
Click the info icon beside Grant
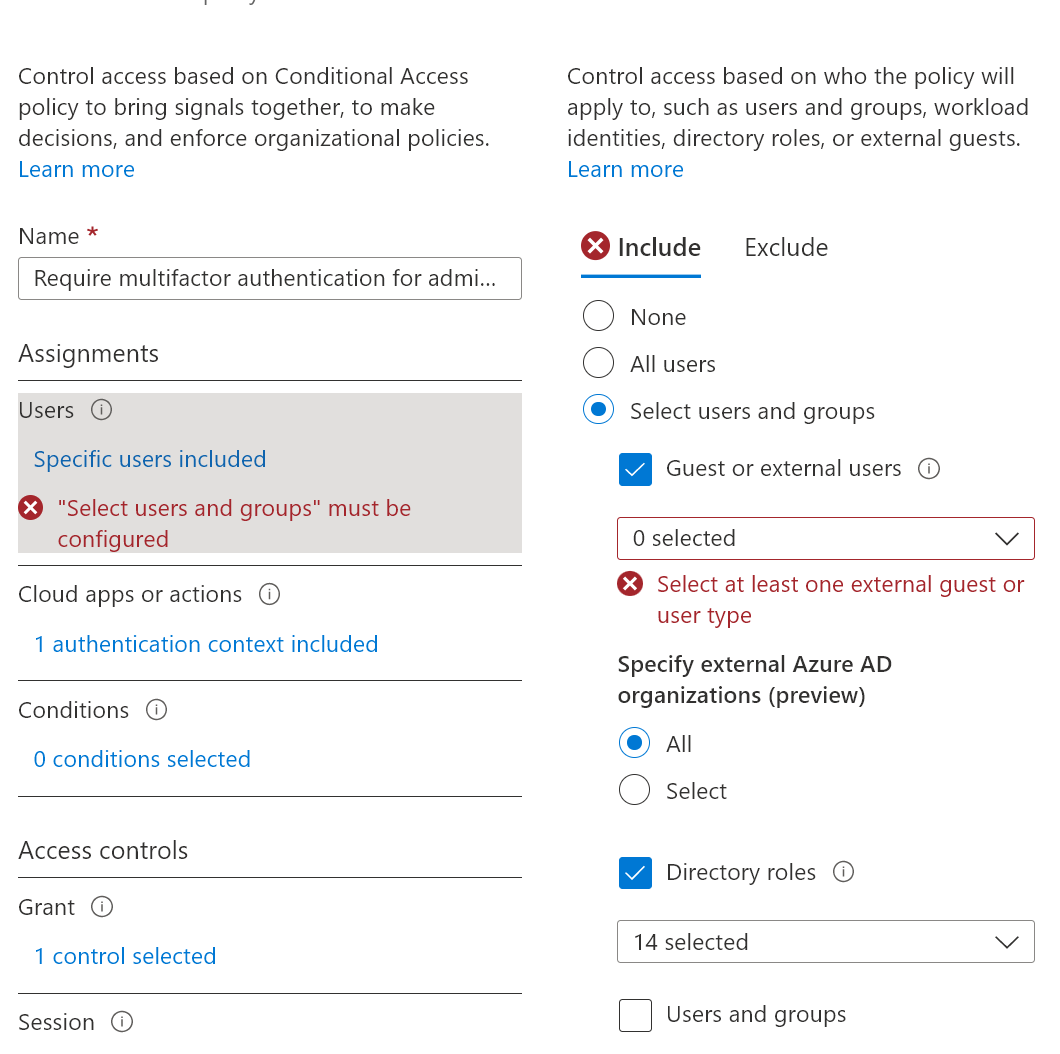[101, 907]
